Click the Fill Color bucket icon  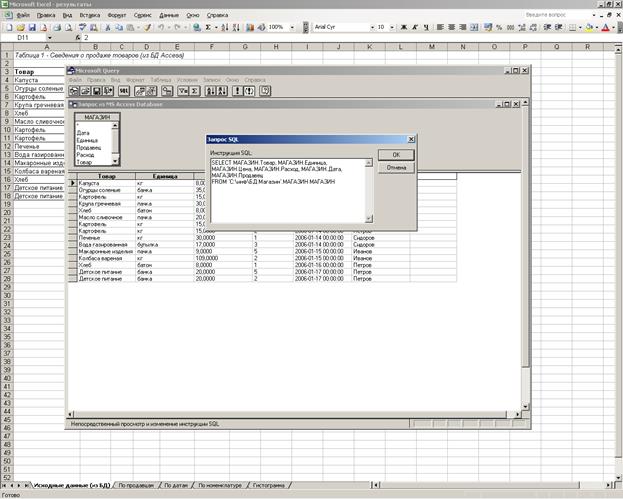589,27
